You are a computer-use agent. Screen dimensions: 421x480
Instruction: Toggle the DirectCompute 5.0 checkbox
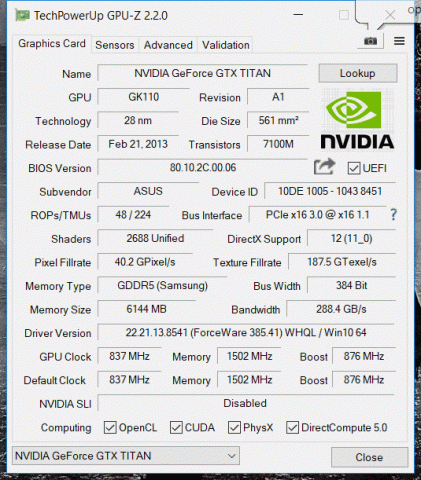point(292,427)
